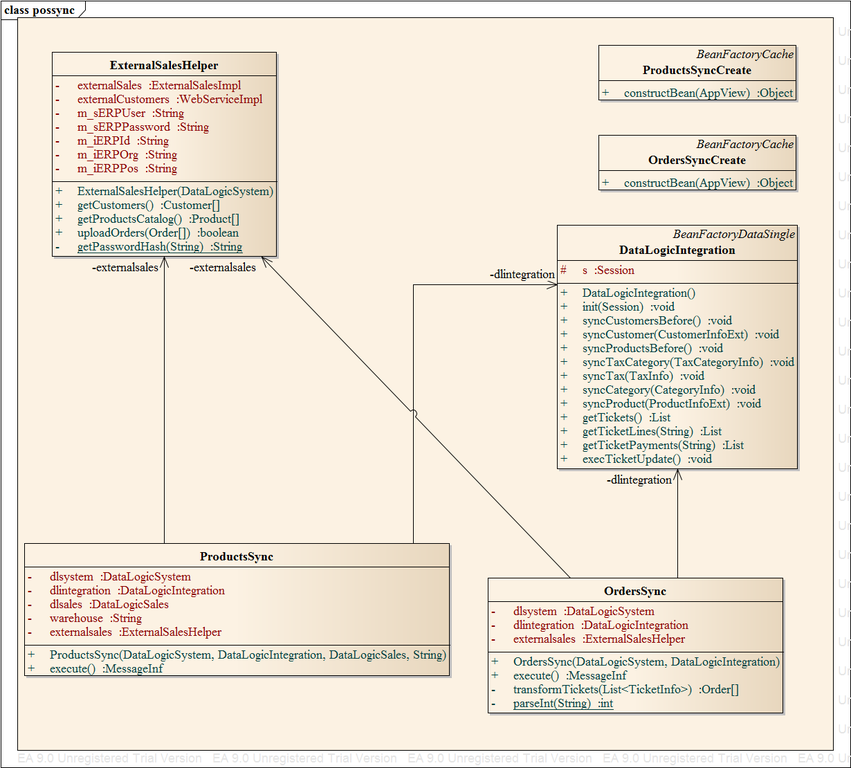The image size is (851, 768).
Task: Click the ProductsSyncCreate class header
Action: click(696, 71)
